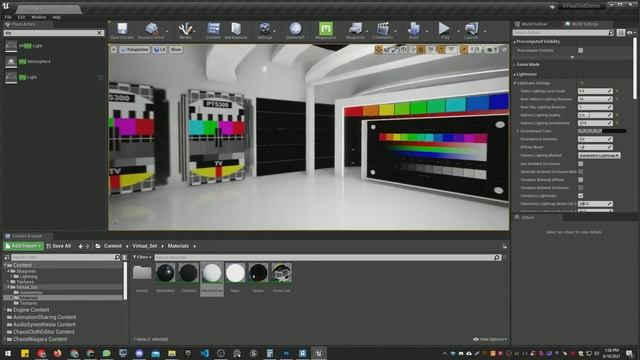Open the viewport options dropdown arrow
Image resolution: width=640 pixels, height=360 pixels.
pyautogui.click(x=114, y=50)
